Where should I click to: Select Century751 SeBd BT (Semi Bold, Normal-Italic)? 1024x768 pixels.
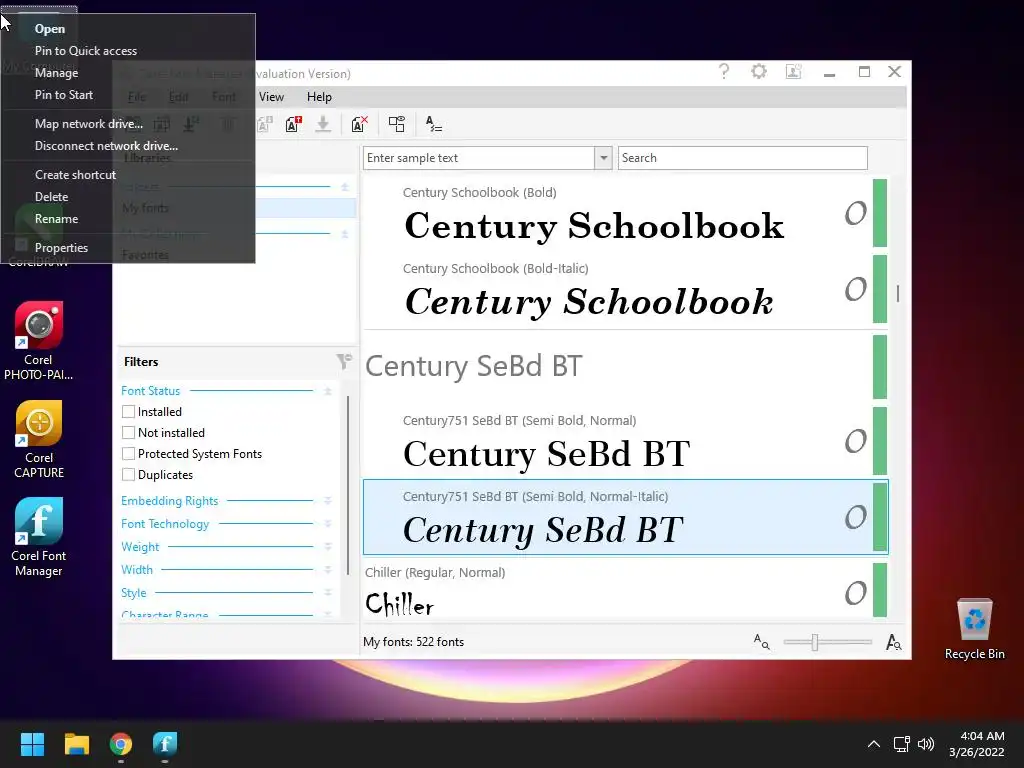point(625,517)
